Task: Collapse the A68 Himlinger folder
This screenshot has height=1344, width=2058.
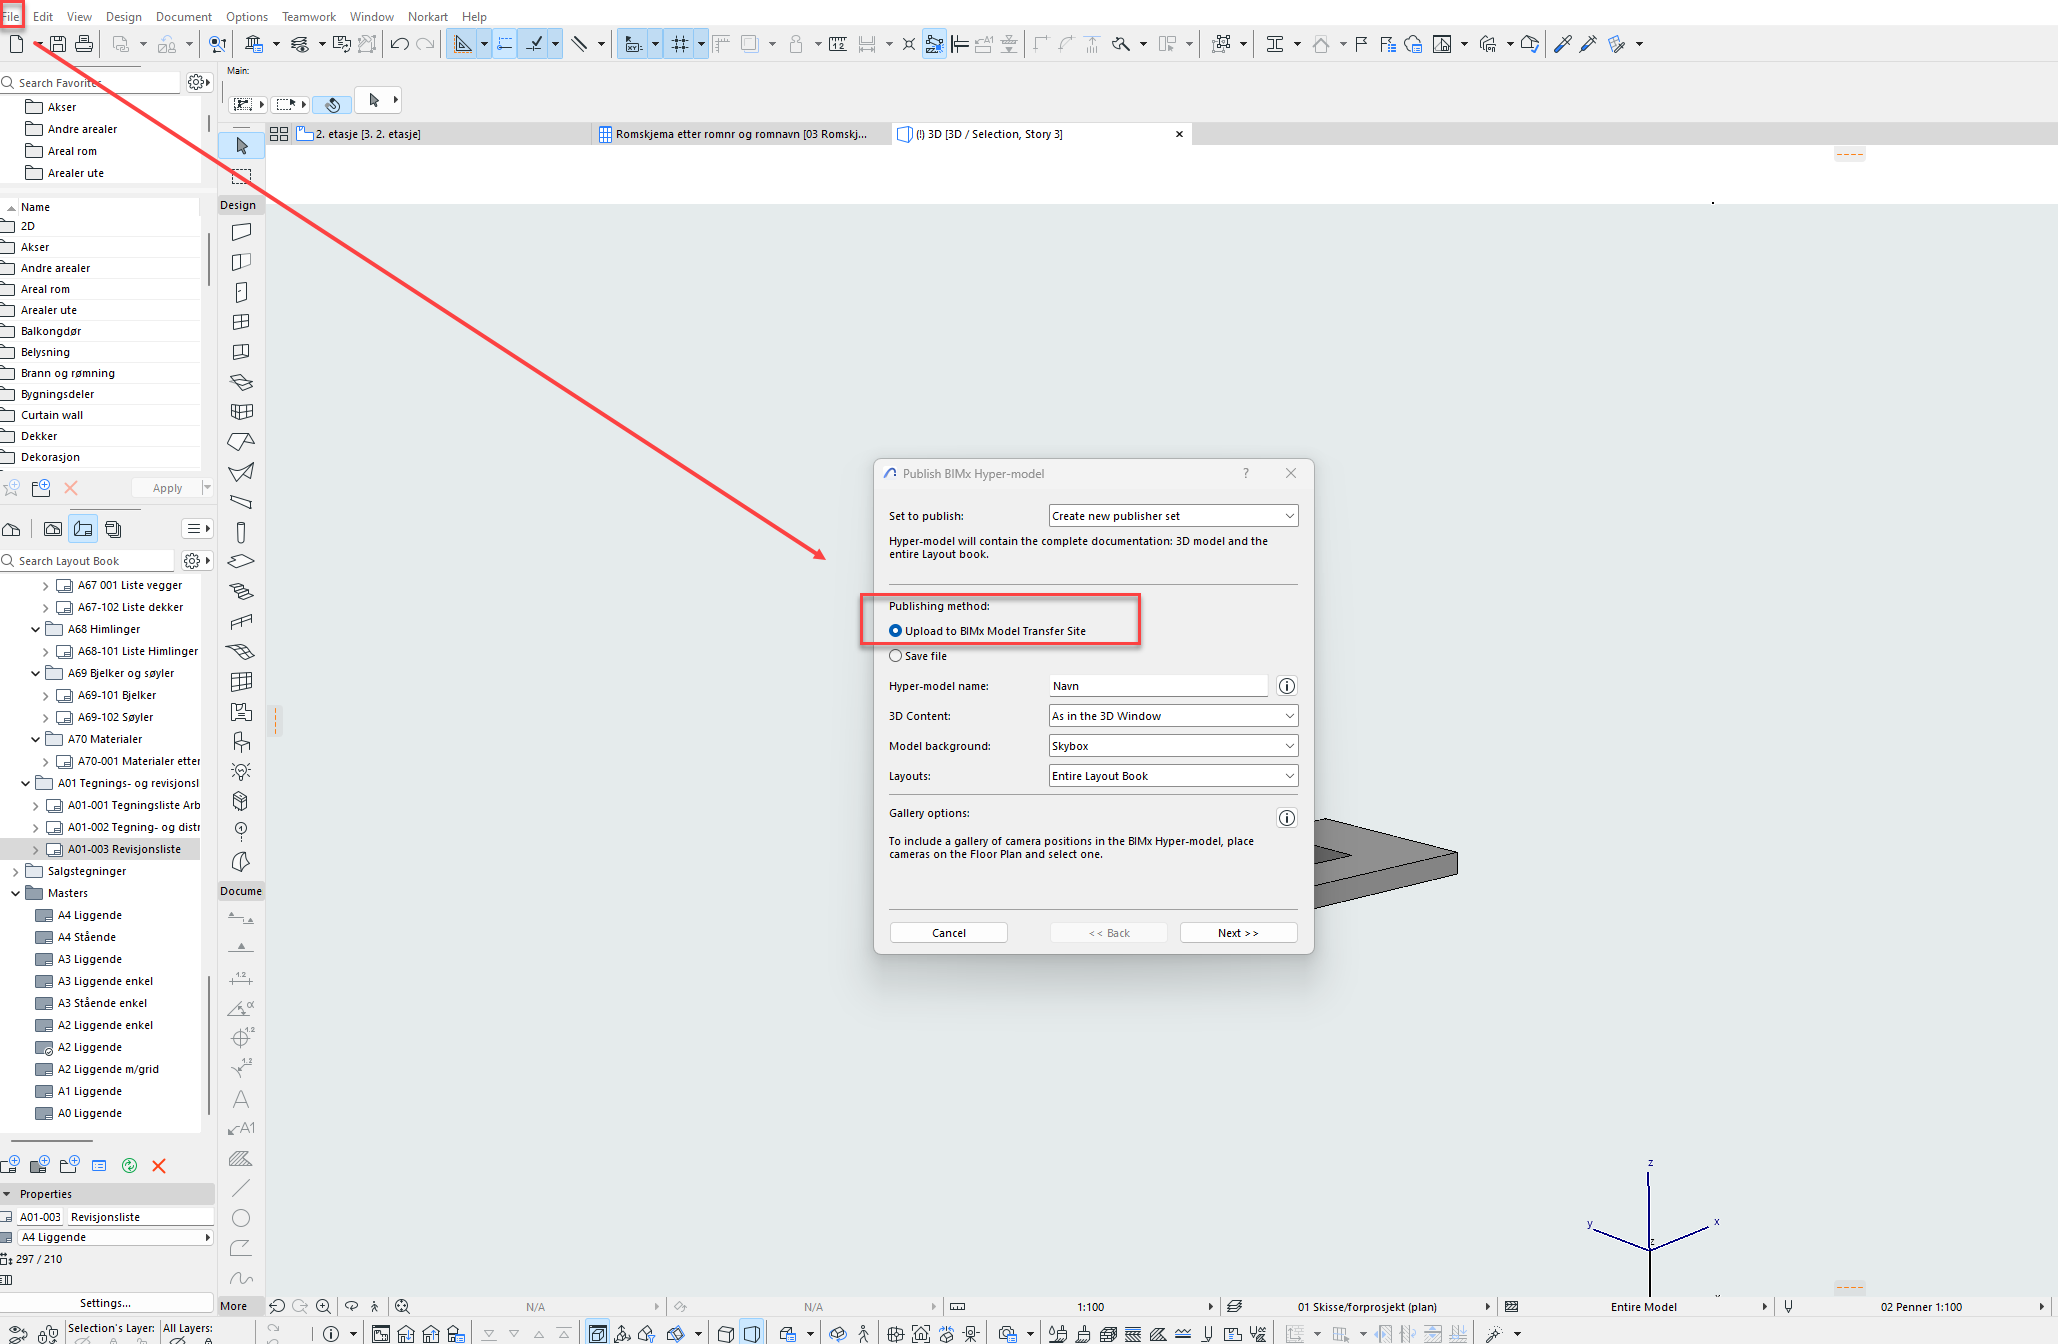Action: click(36, 629)
